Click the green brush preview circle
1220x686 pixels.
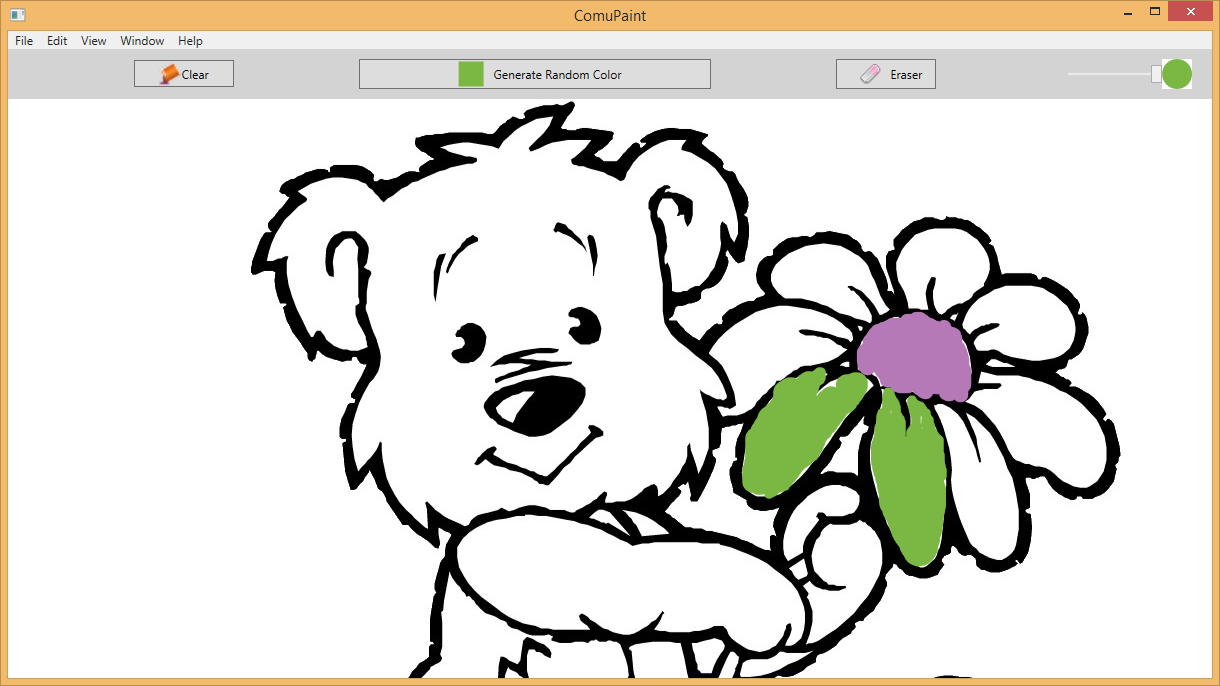click(1177, 74)
